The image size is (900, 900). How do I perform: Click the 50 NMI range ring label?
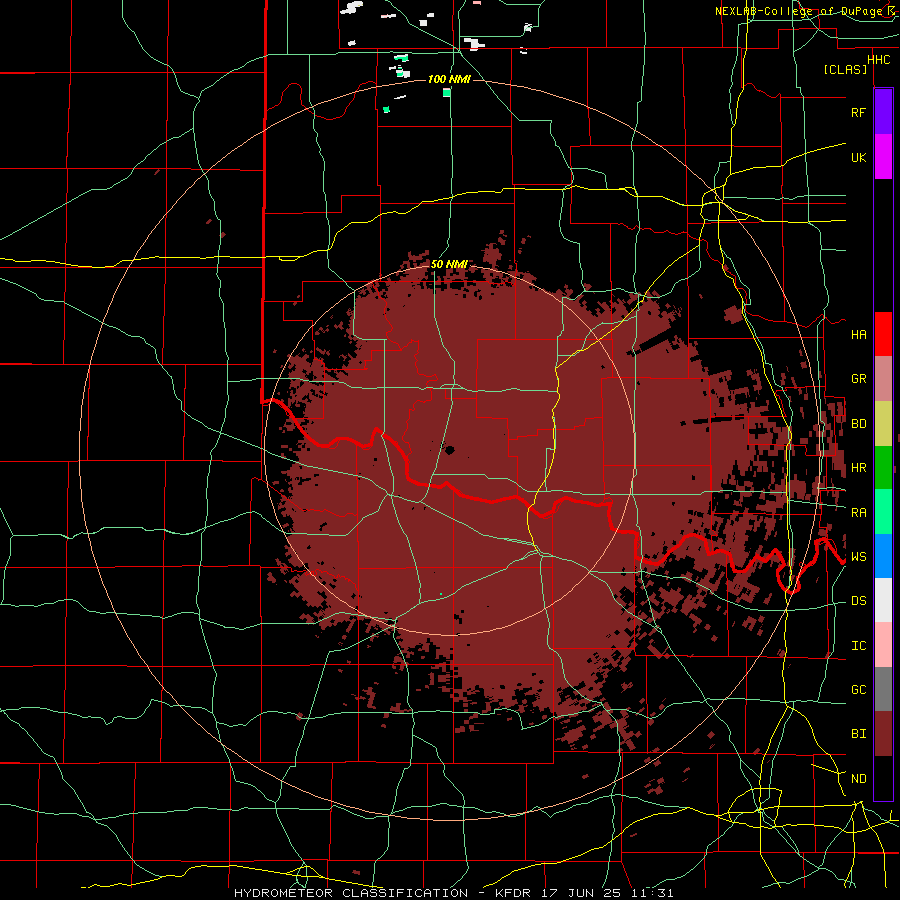(449, 264)
